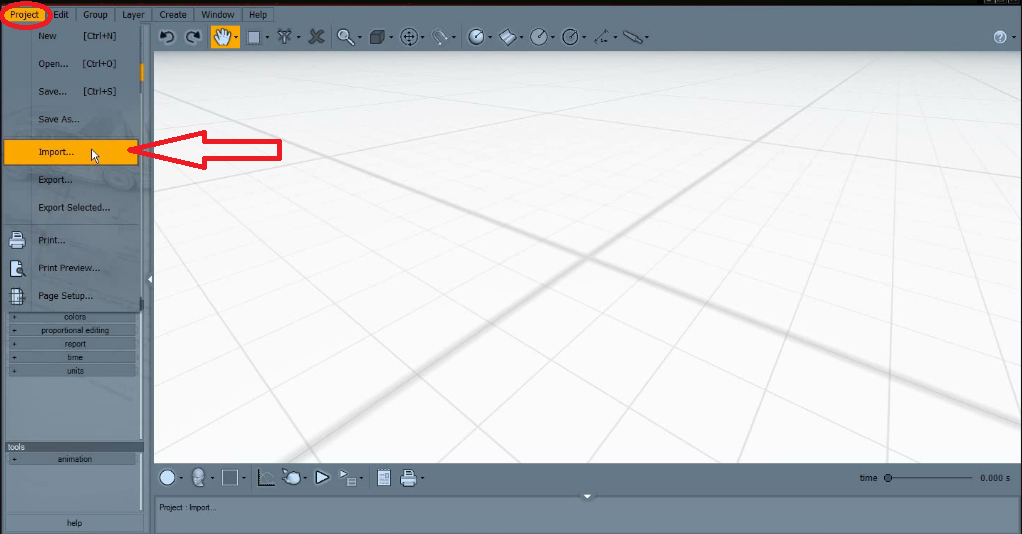Open the dropdown beside the magnet icon

pyautogui.click(x=454, y=38)
